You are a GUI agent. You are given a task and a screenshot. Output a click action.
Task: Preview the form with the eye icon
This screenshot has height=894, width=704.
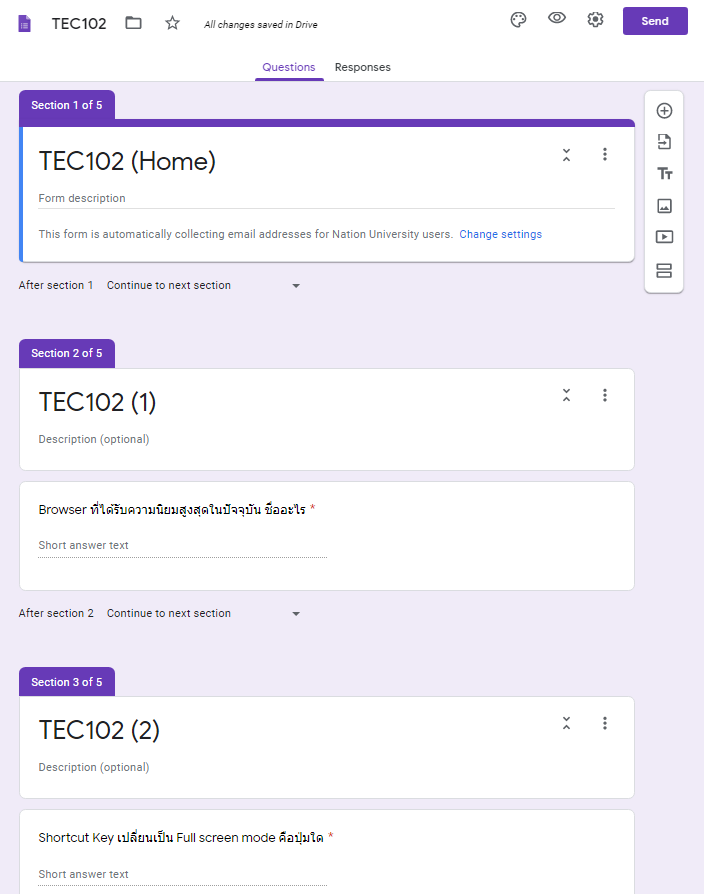[557, 19]
